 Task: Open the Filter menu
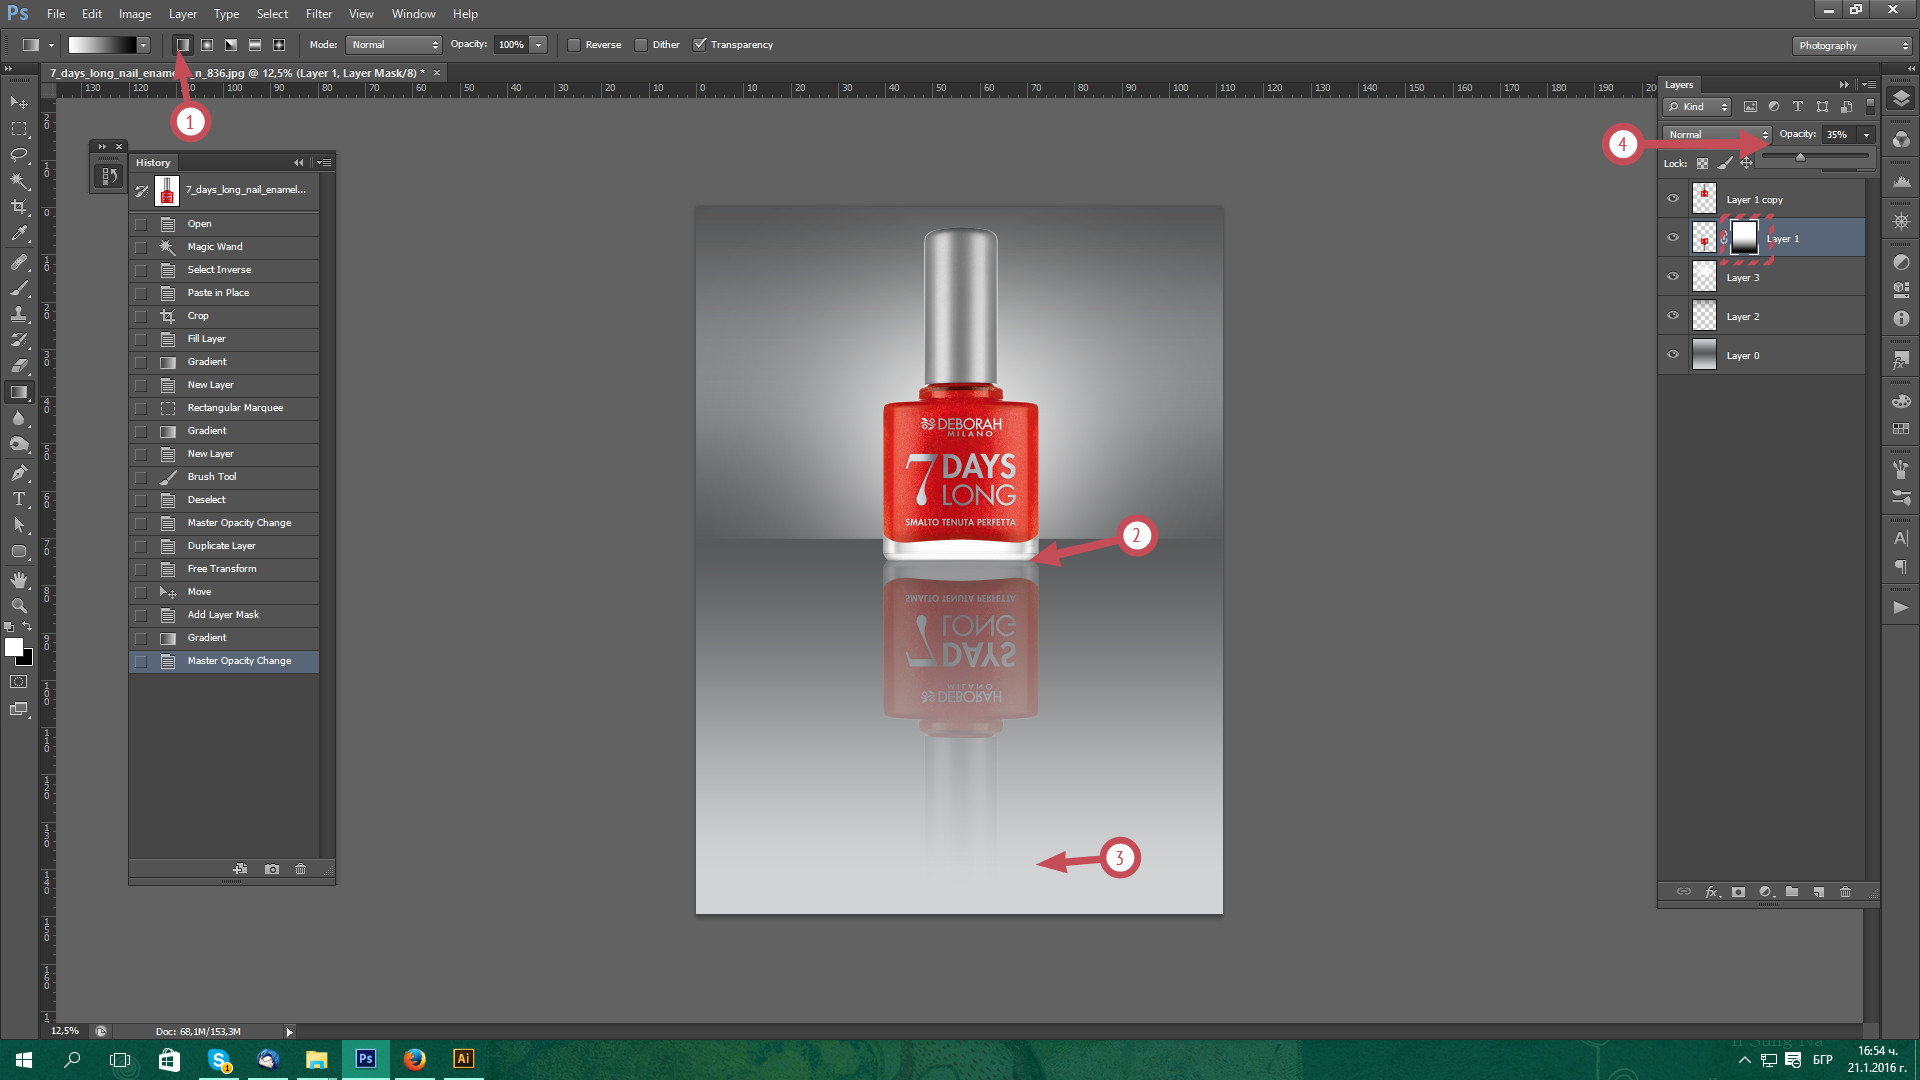(x=319, y=14)
